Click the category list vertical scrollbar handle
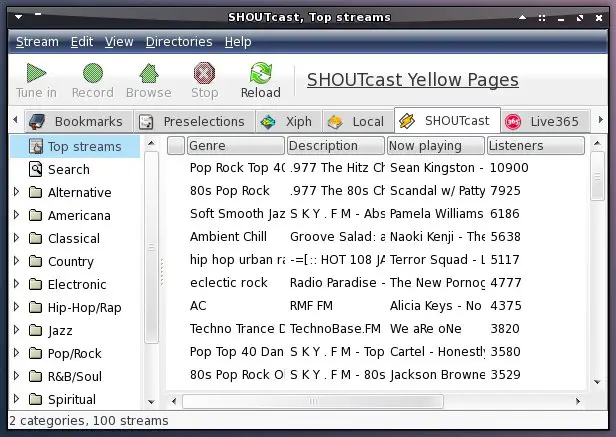 [x=151, y=247]
